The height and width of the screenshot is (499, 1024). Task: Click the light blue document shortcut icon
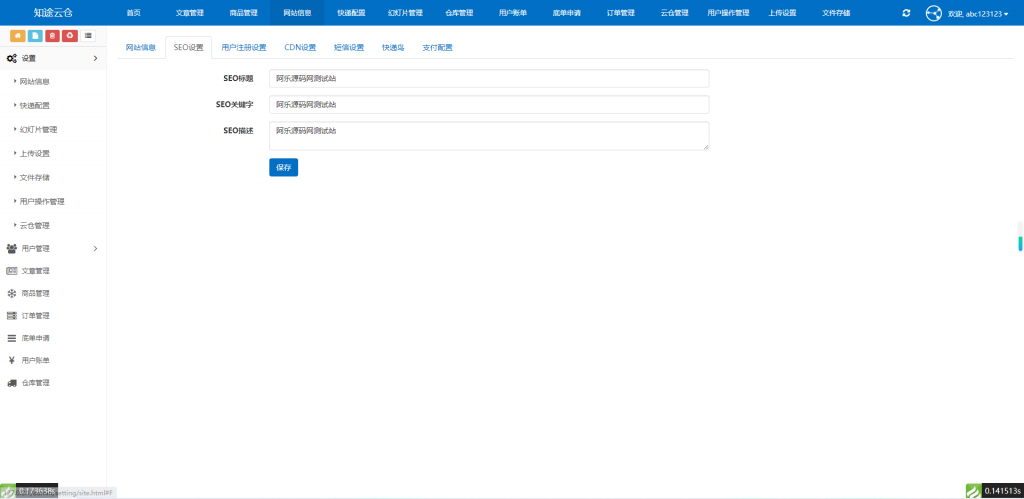[x=35, y=36]
